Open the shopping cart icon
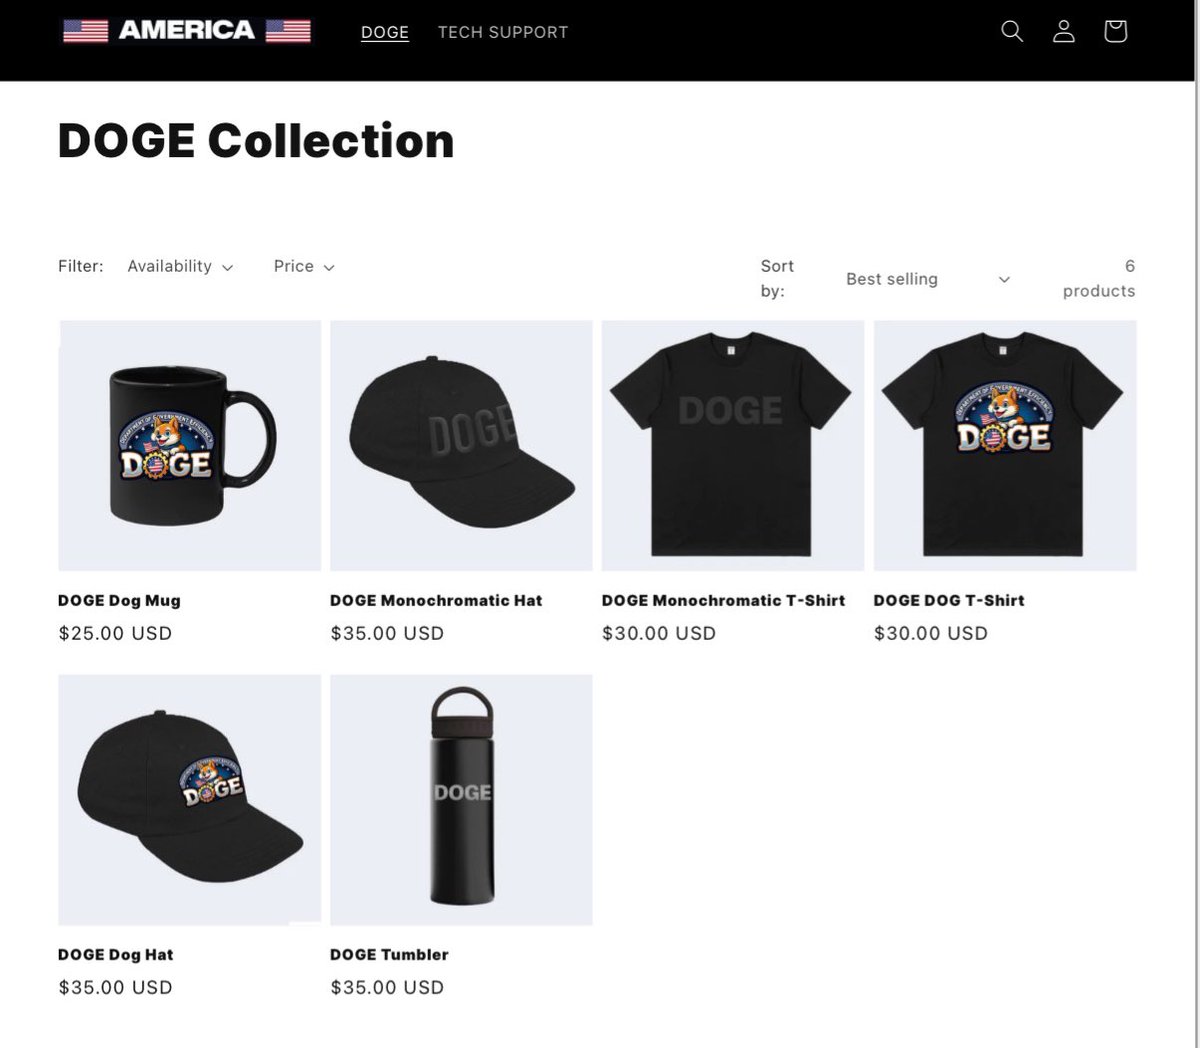The width and height of the screenshot is (1200, 1048). (x=1116, y=31)
